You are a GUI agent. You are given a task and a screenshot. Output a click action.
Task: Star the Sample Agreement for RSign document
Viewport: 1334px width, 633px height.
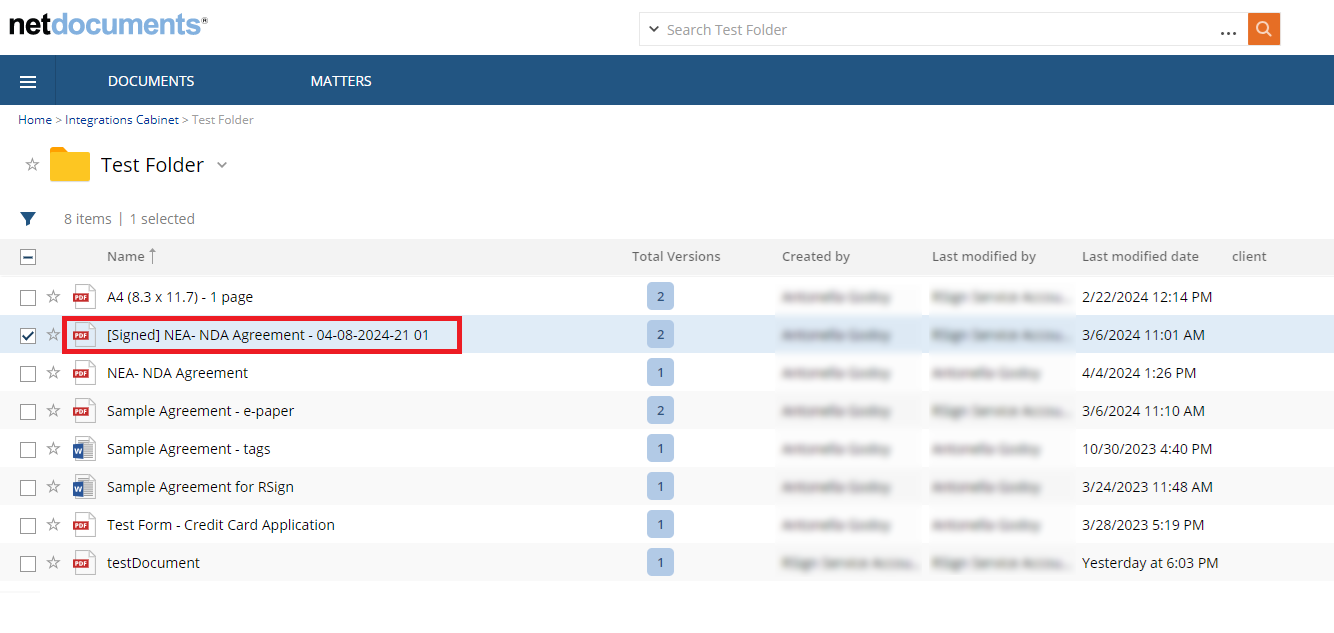click(54, 486)
